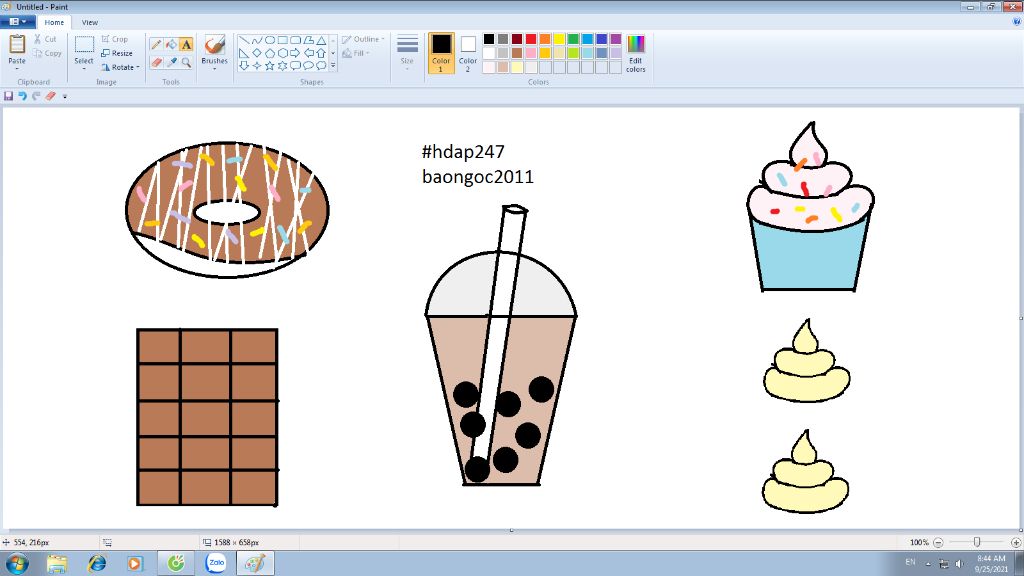Open the Windows Start menu
This screenshot has width=1024, height=576.
(x=17, y=562)
